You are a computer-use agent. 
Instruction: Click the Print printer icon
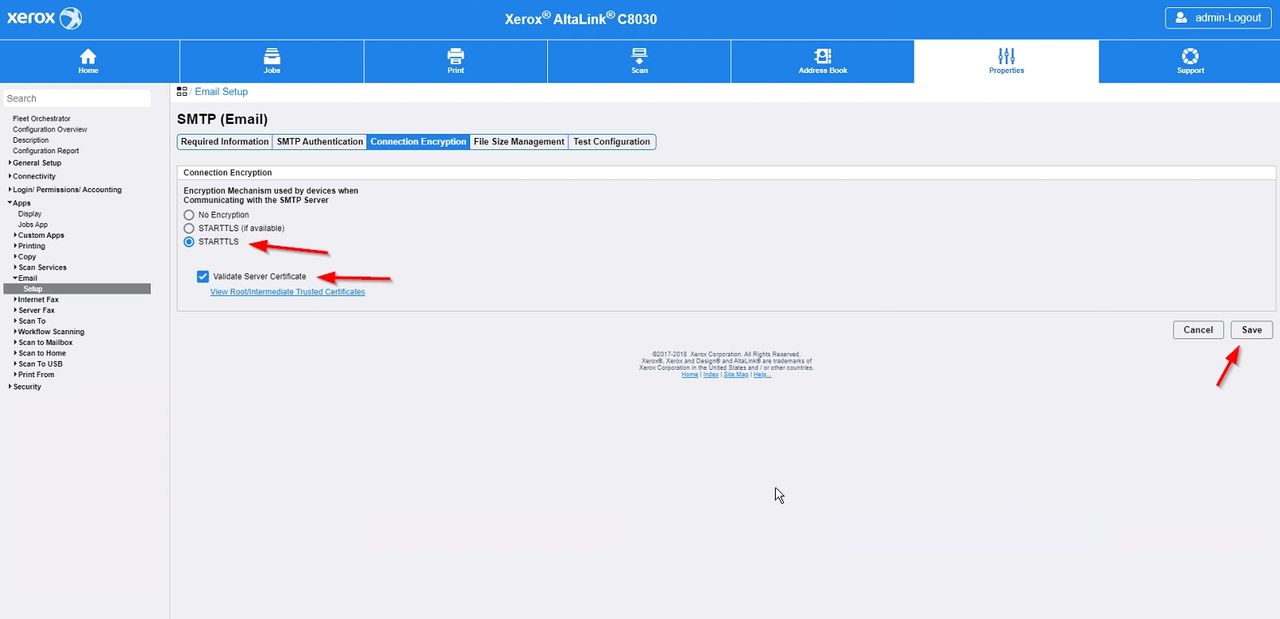coord(455,56)
